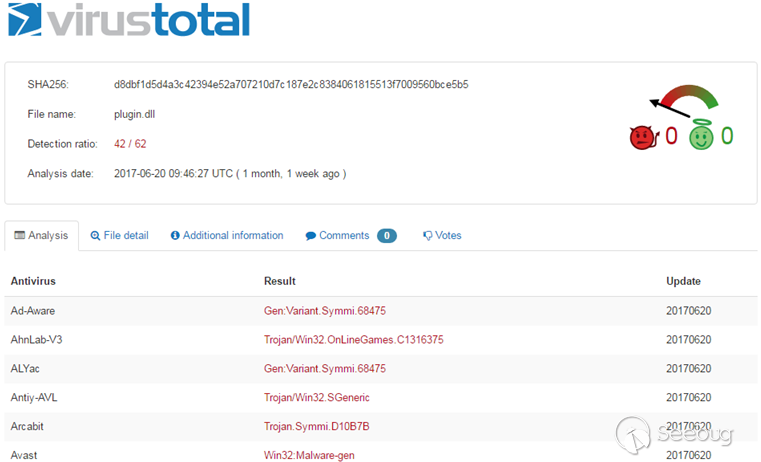Click the ALYac antivirus name
Screen dimensions: 761x462
point(25,368)
